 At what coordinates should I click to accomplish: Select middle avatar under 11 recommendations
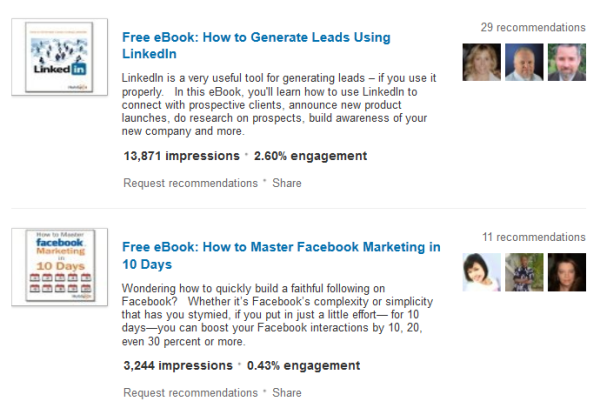click(524, 272)
